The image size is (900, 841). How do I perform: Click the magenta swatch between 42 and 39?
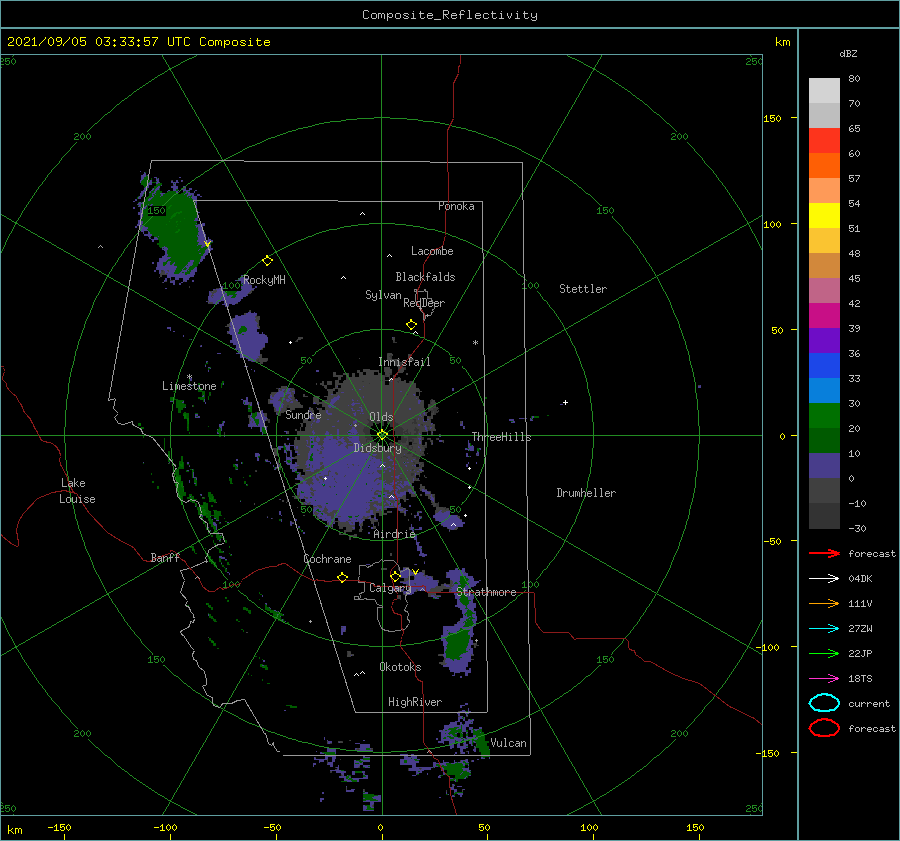coord(824,315)
